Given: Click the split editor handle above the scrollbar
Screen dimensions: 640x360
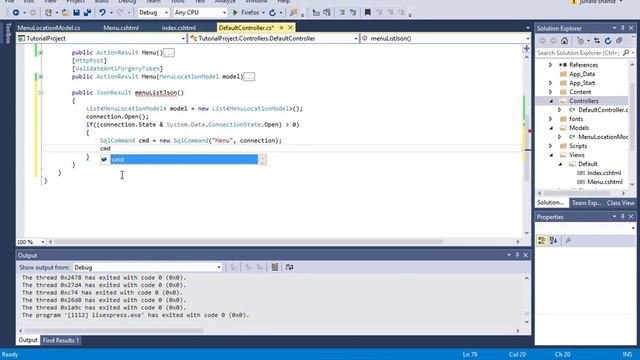Looking at the screenshot, I should click(x=527, y=49).
